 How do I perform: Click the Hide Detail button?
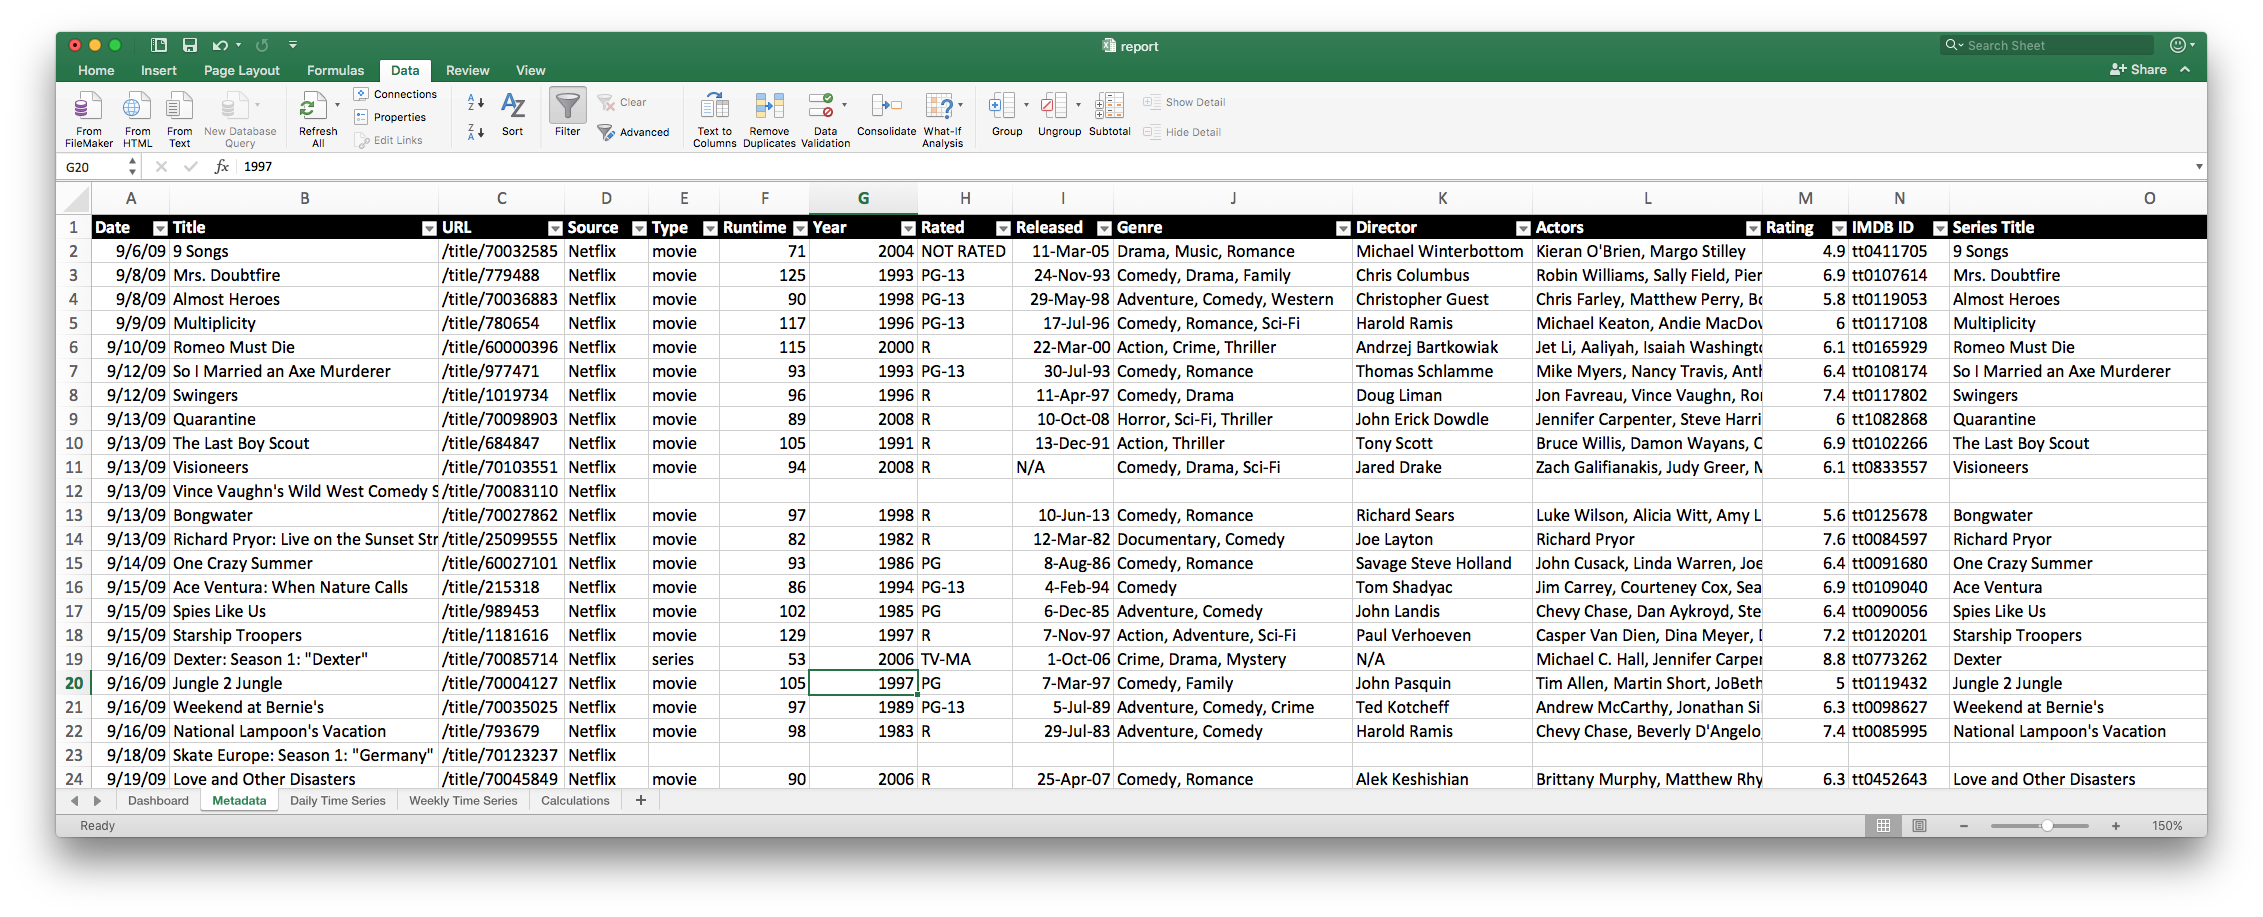coord(1182,132)
